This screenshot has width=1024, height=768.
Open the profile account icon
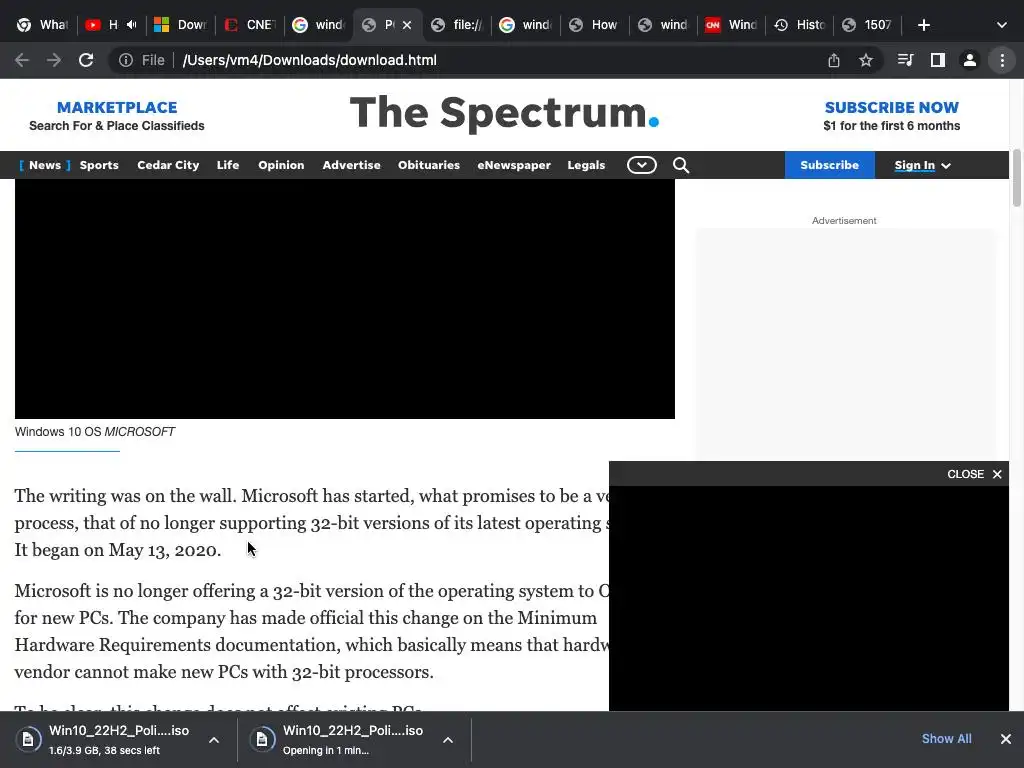click(x=970, y=60)
